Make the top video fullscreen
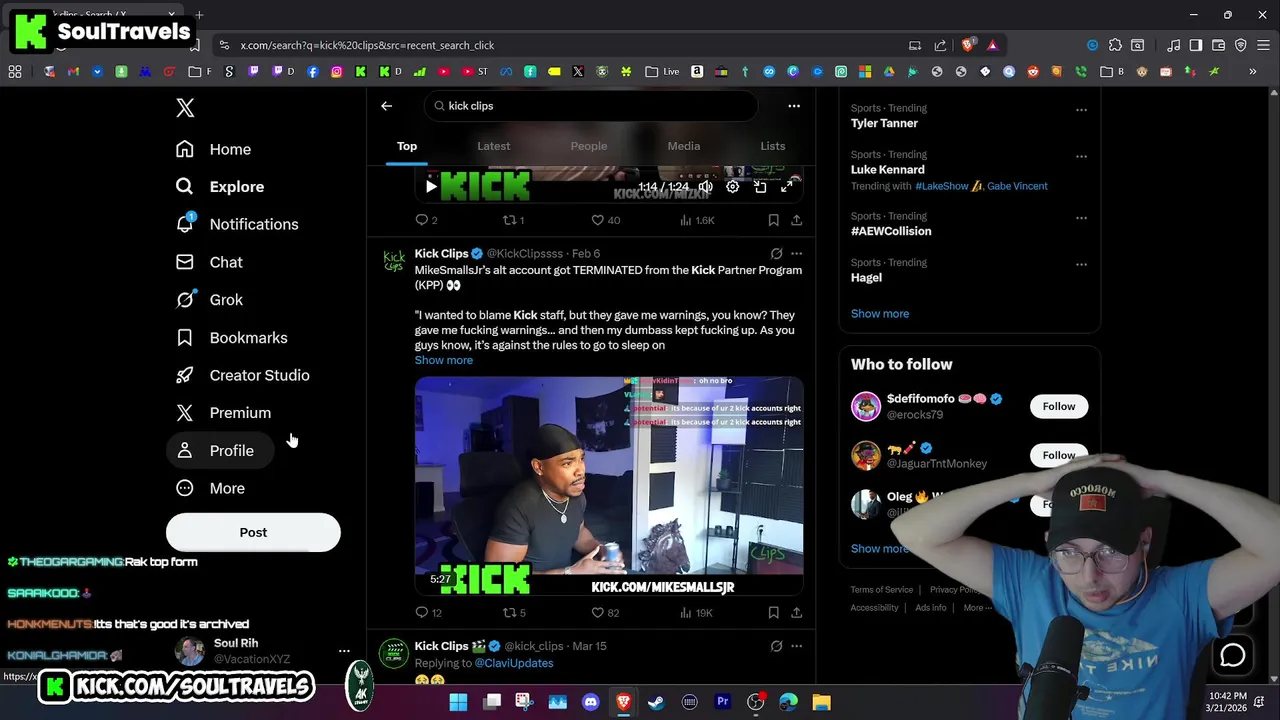 [787, 187]
